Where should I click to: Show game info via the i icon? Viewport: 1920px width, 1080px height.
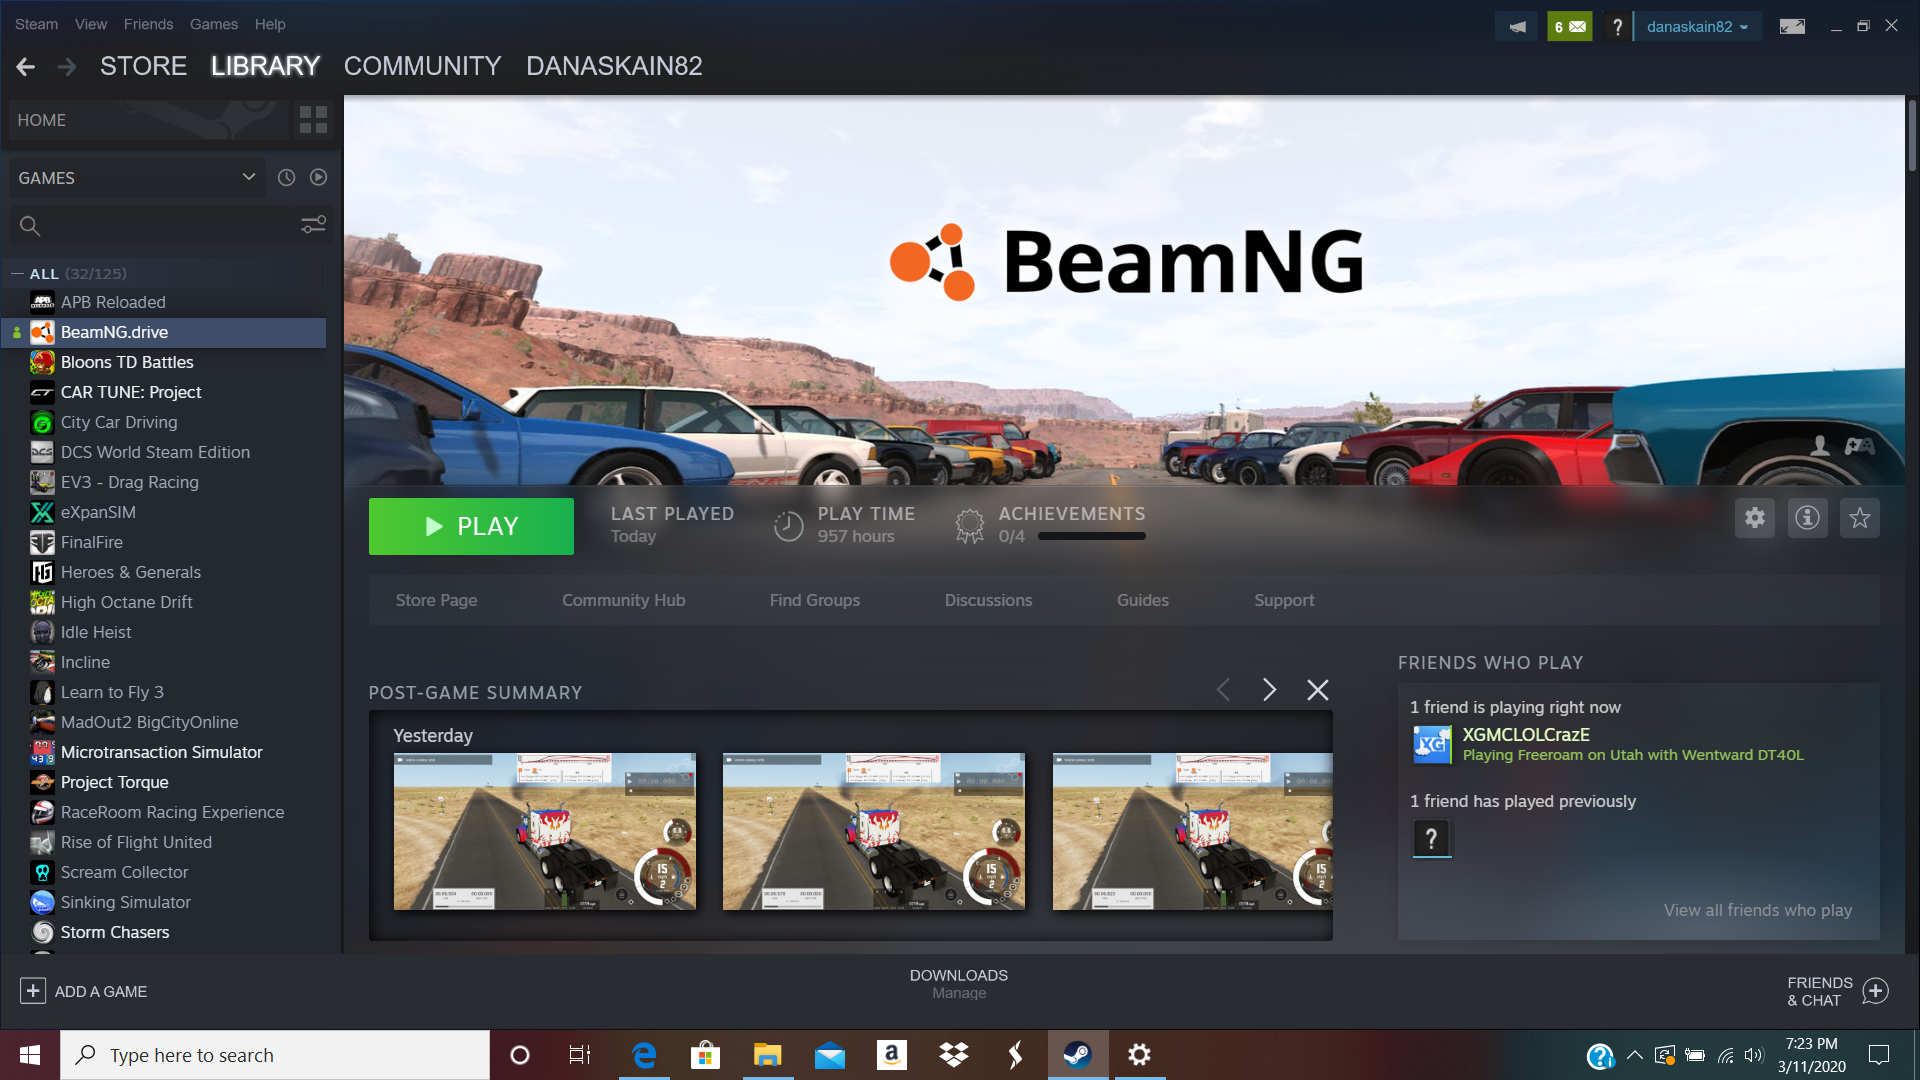coord(1807,518)
